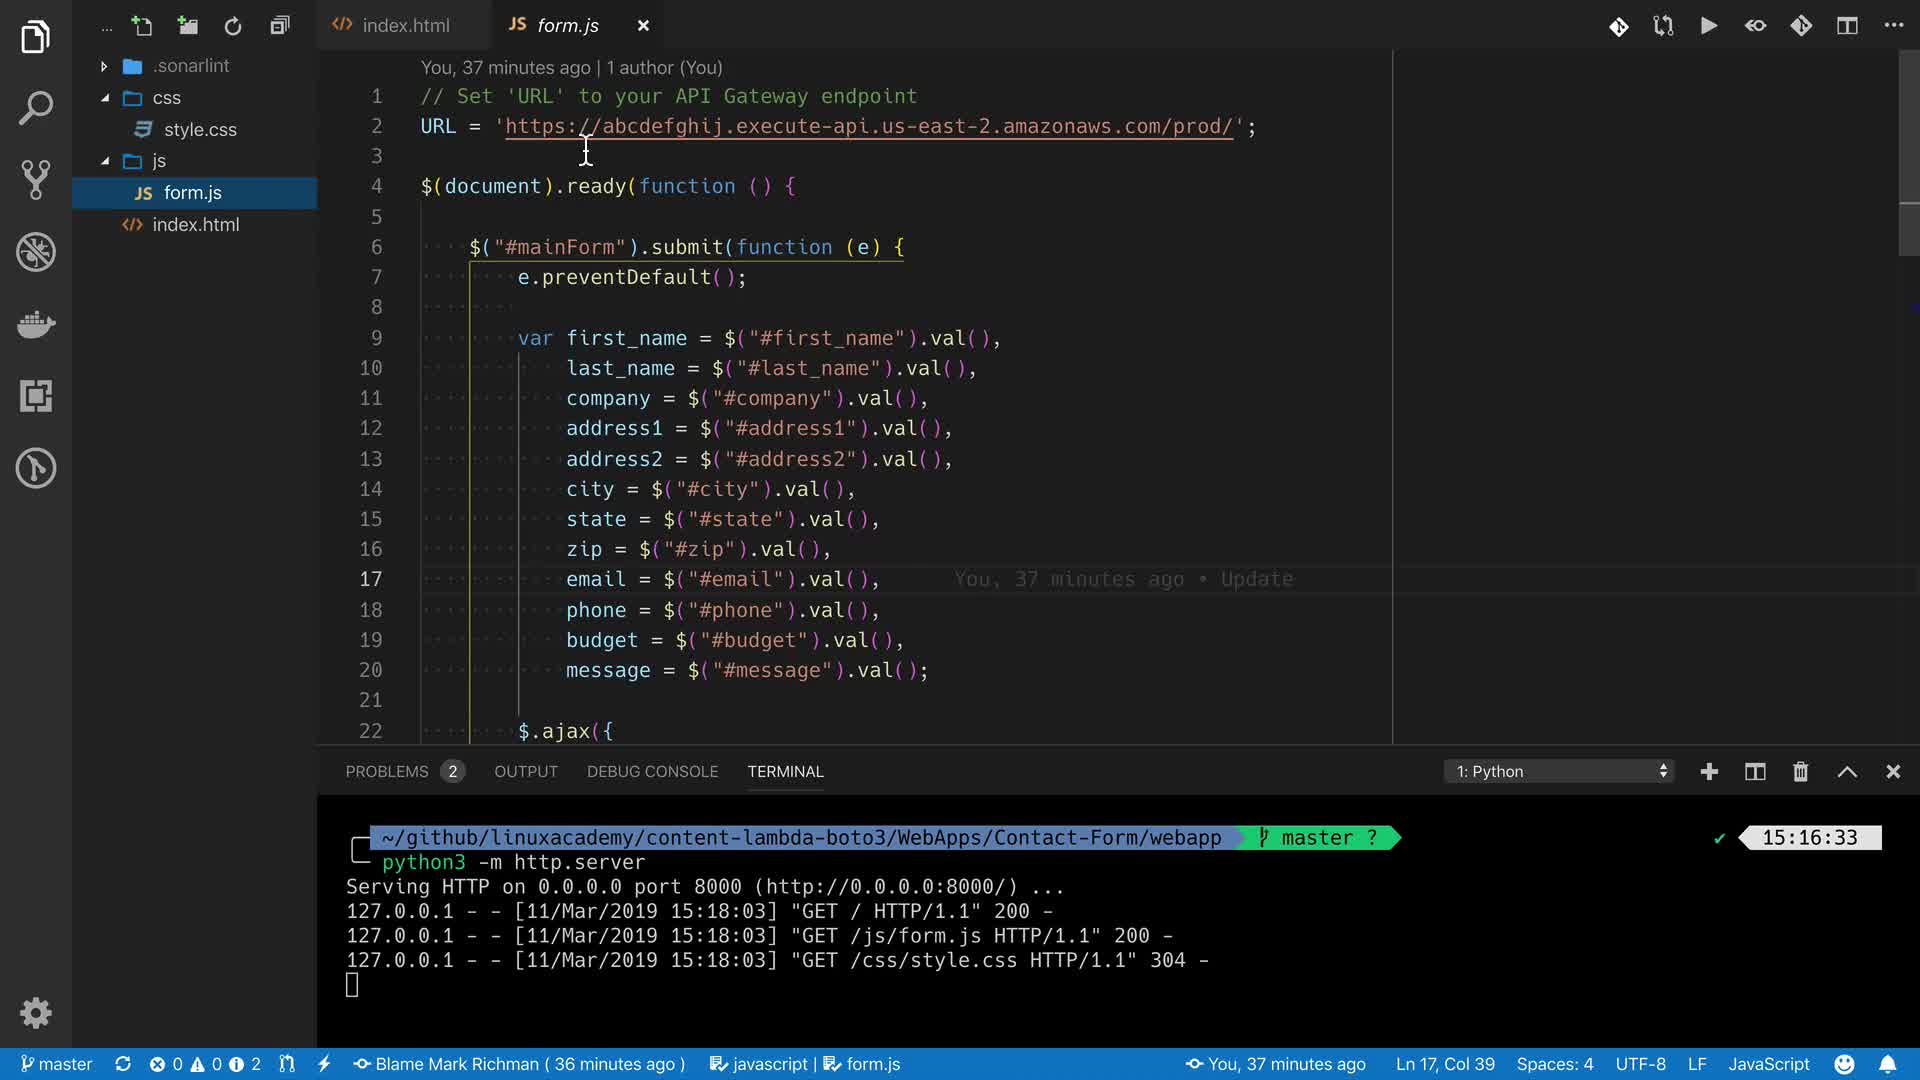This screenshot has width=1920, height=1080.
Task: Collapse all folders in explorer
Action: click(280, 26)
